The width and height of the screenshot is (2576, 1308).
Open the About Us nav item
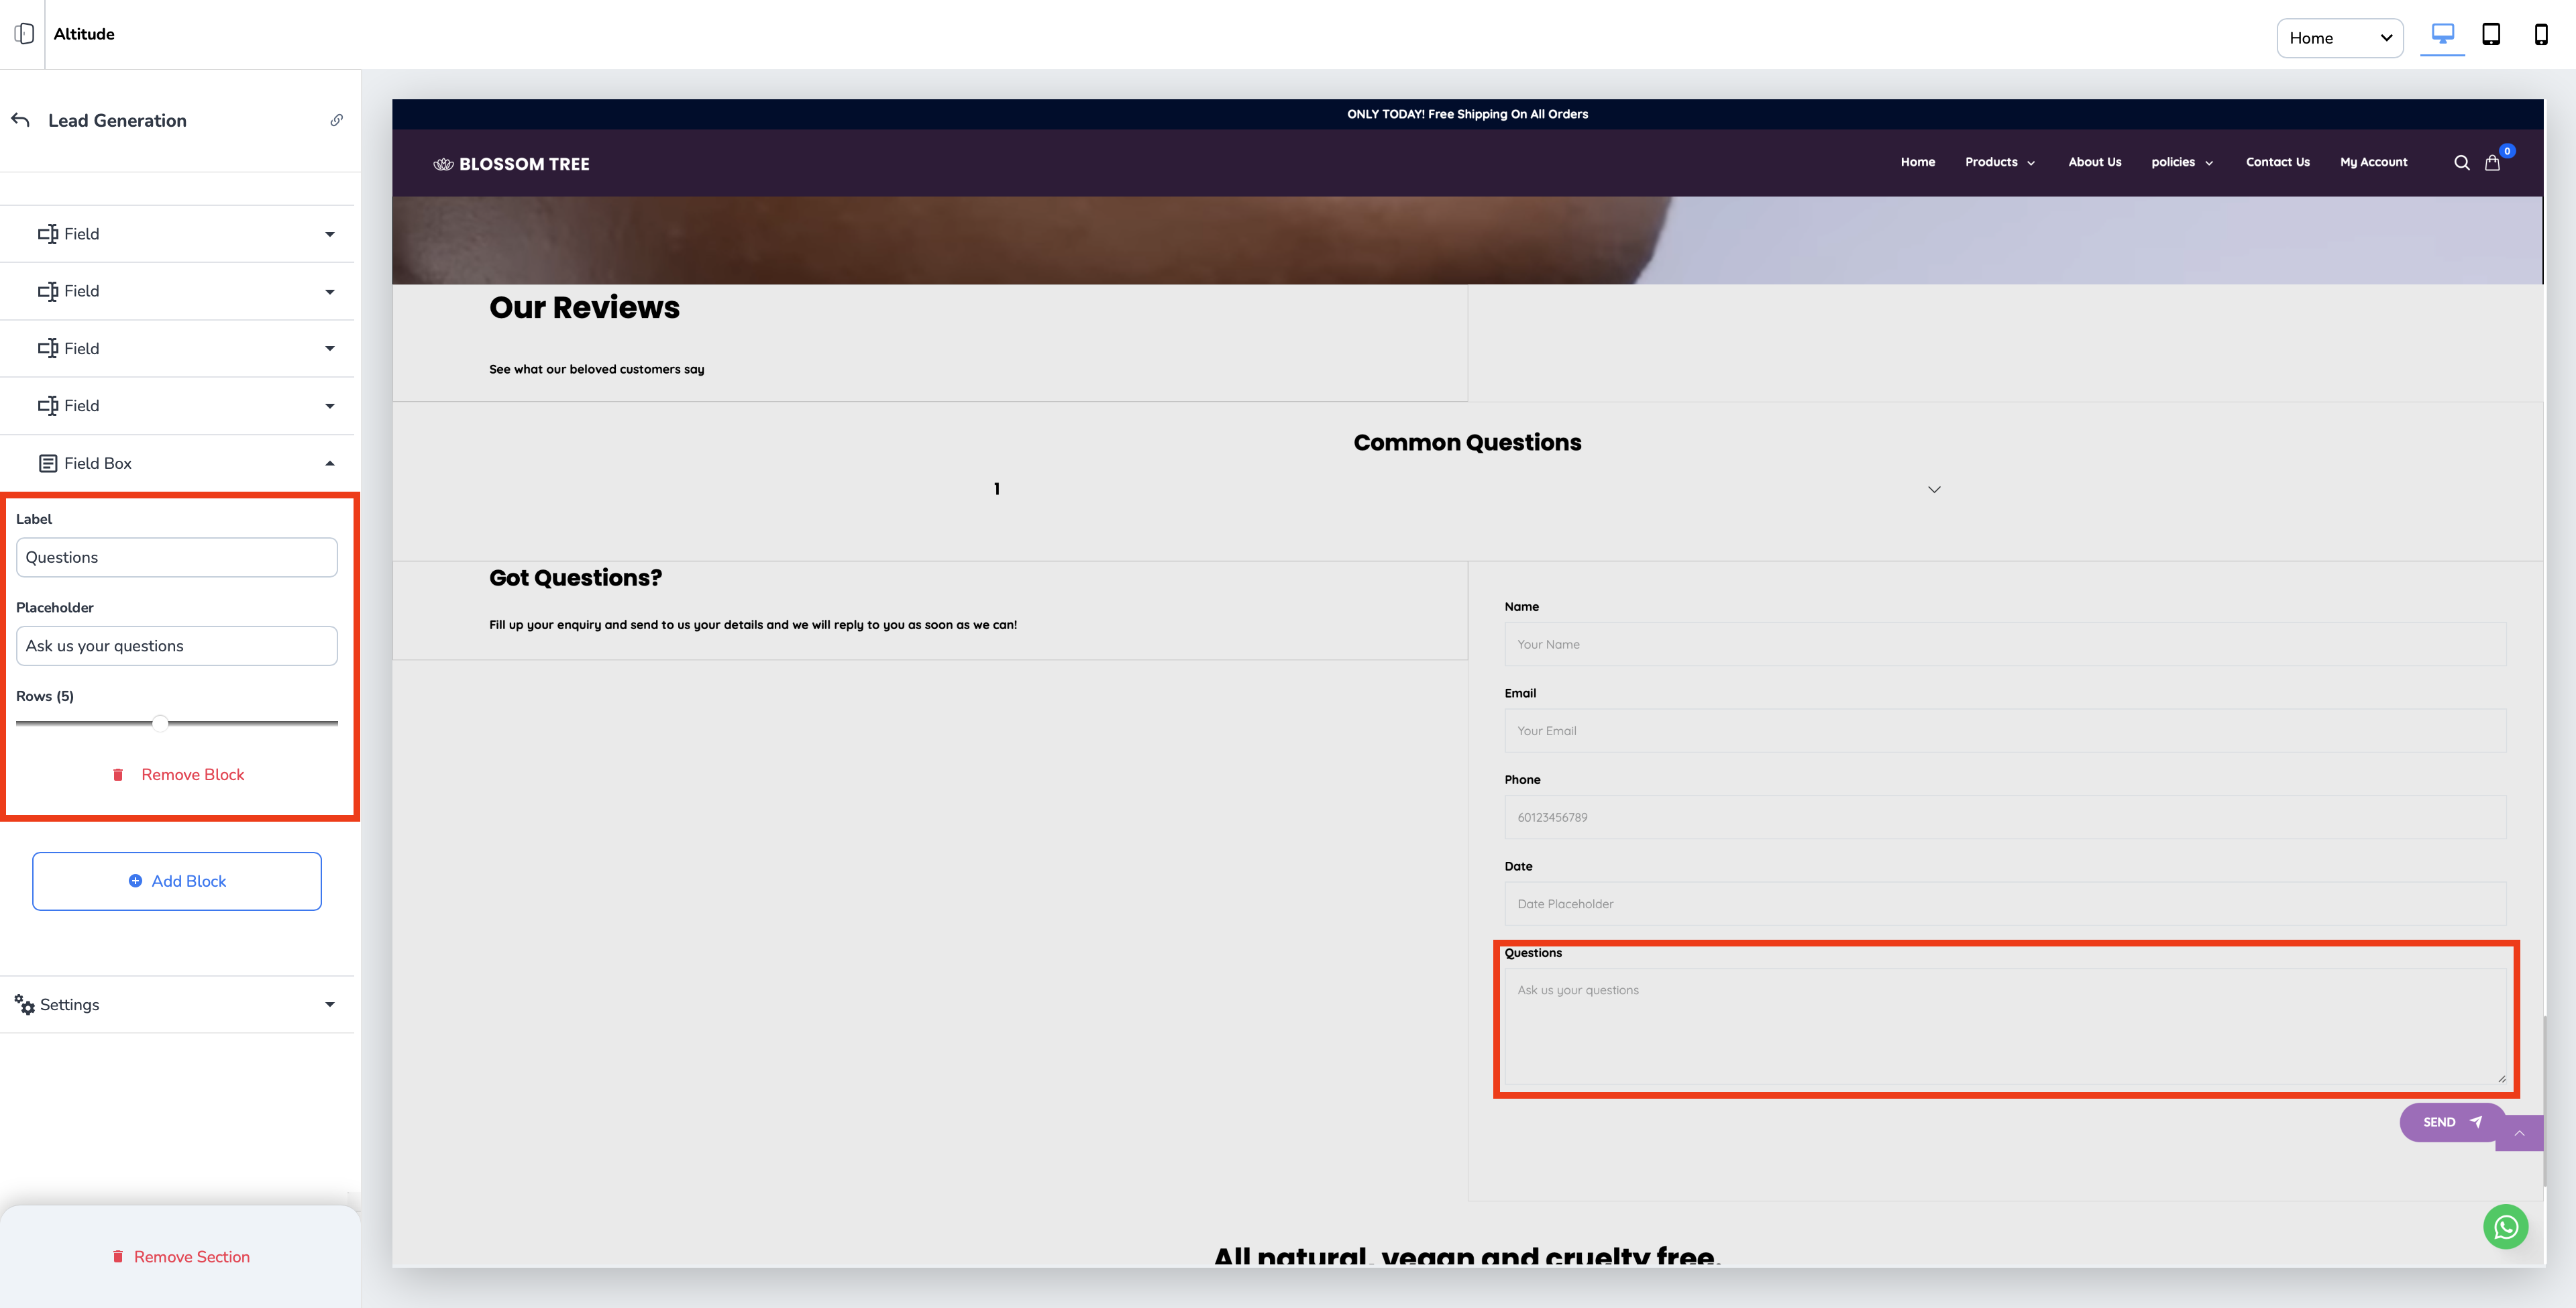tap(2094, 162)
